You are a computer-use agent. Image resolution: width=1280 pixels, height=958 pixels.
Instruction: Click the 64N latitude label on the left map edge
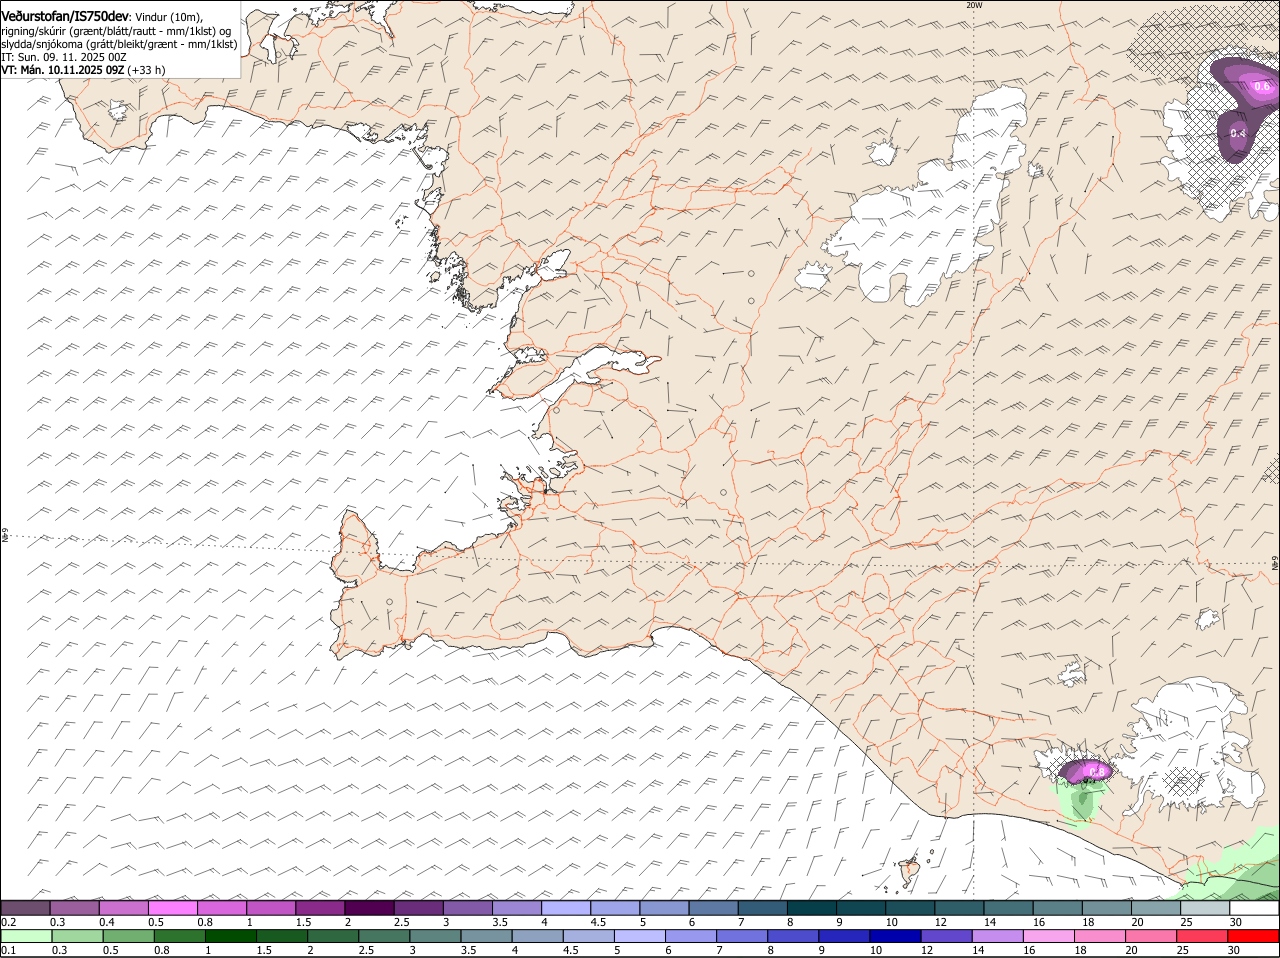[5, 537]
